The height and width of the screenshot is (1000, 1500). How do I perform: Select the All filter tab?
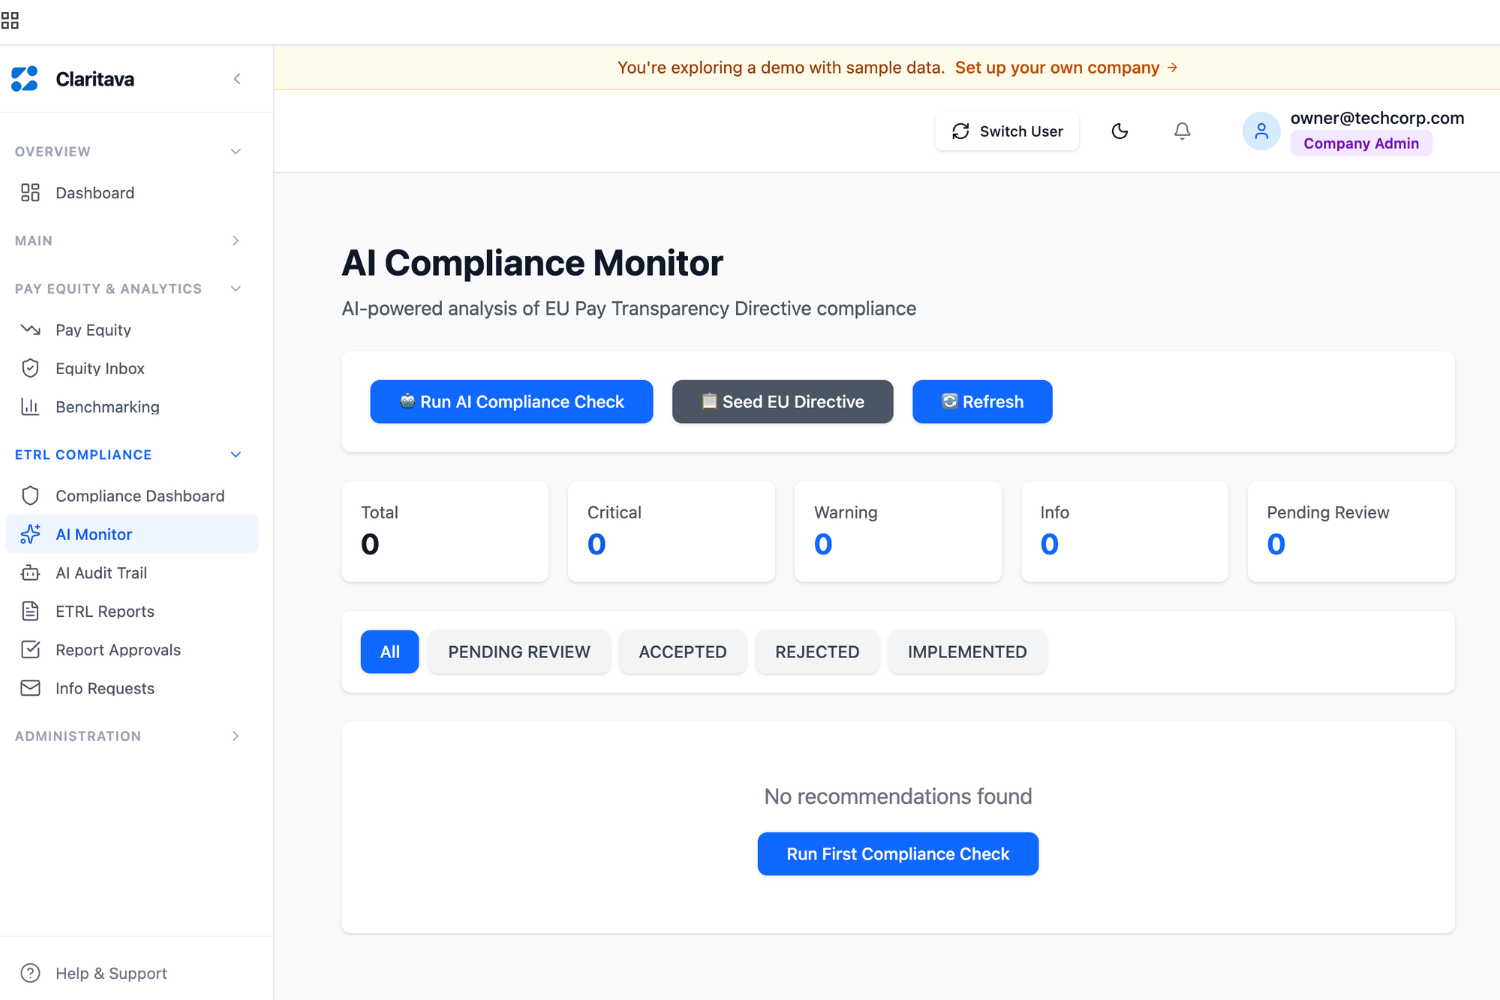click(x=390, y=652)
